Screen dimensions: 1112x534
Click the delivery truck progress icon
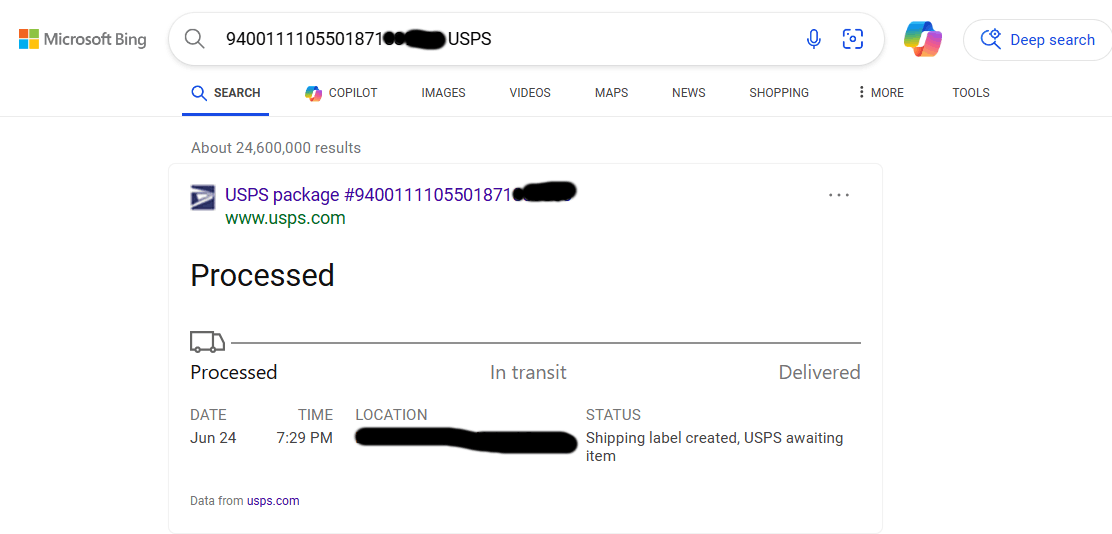(208, 342)
